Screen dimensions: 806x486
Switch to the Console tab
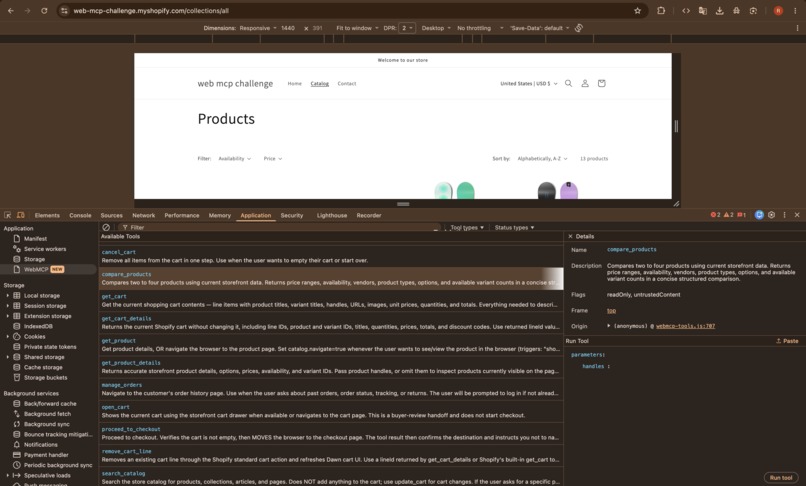coord(80,215)
